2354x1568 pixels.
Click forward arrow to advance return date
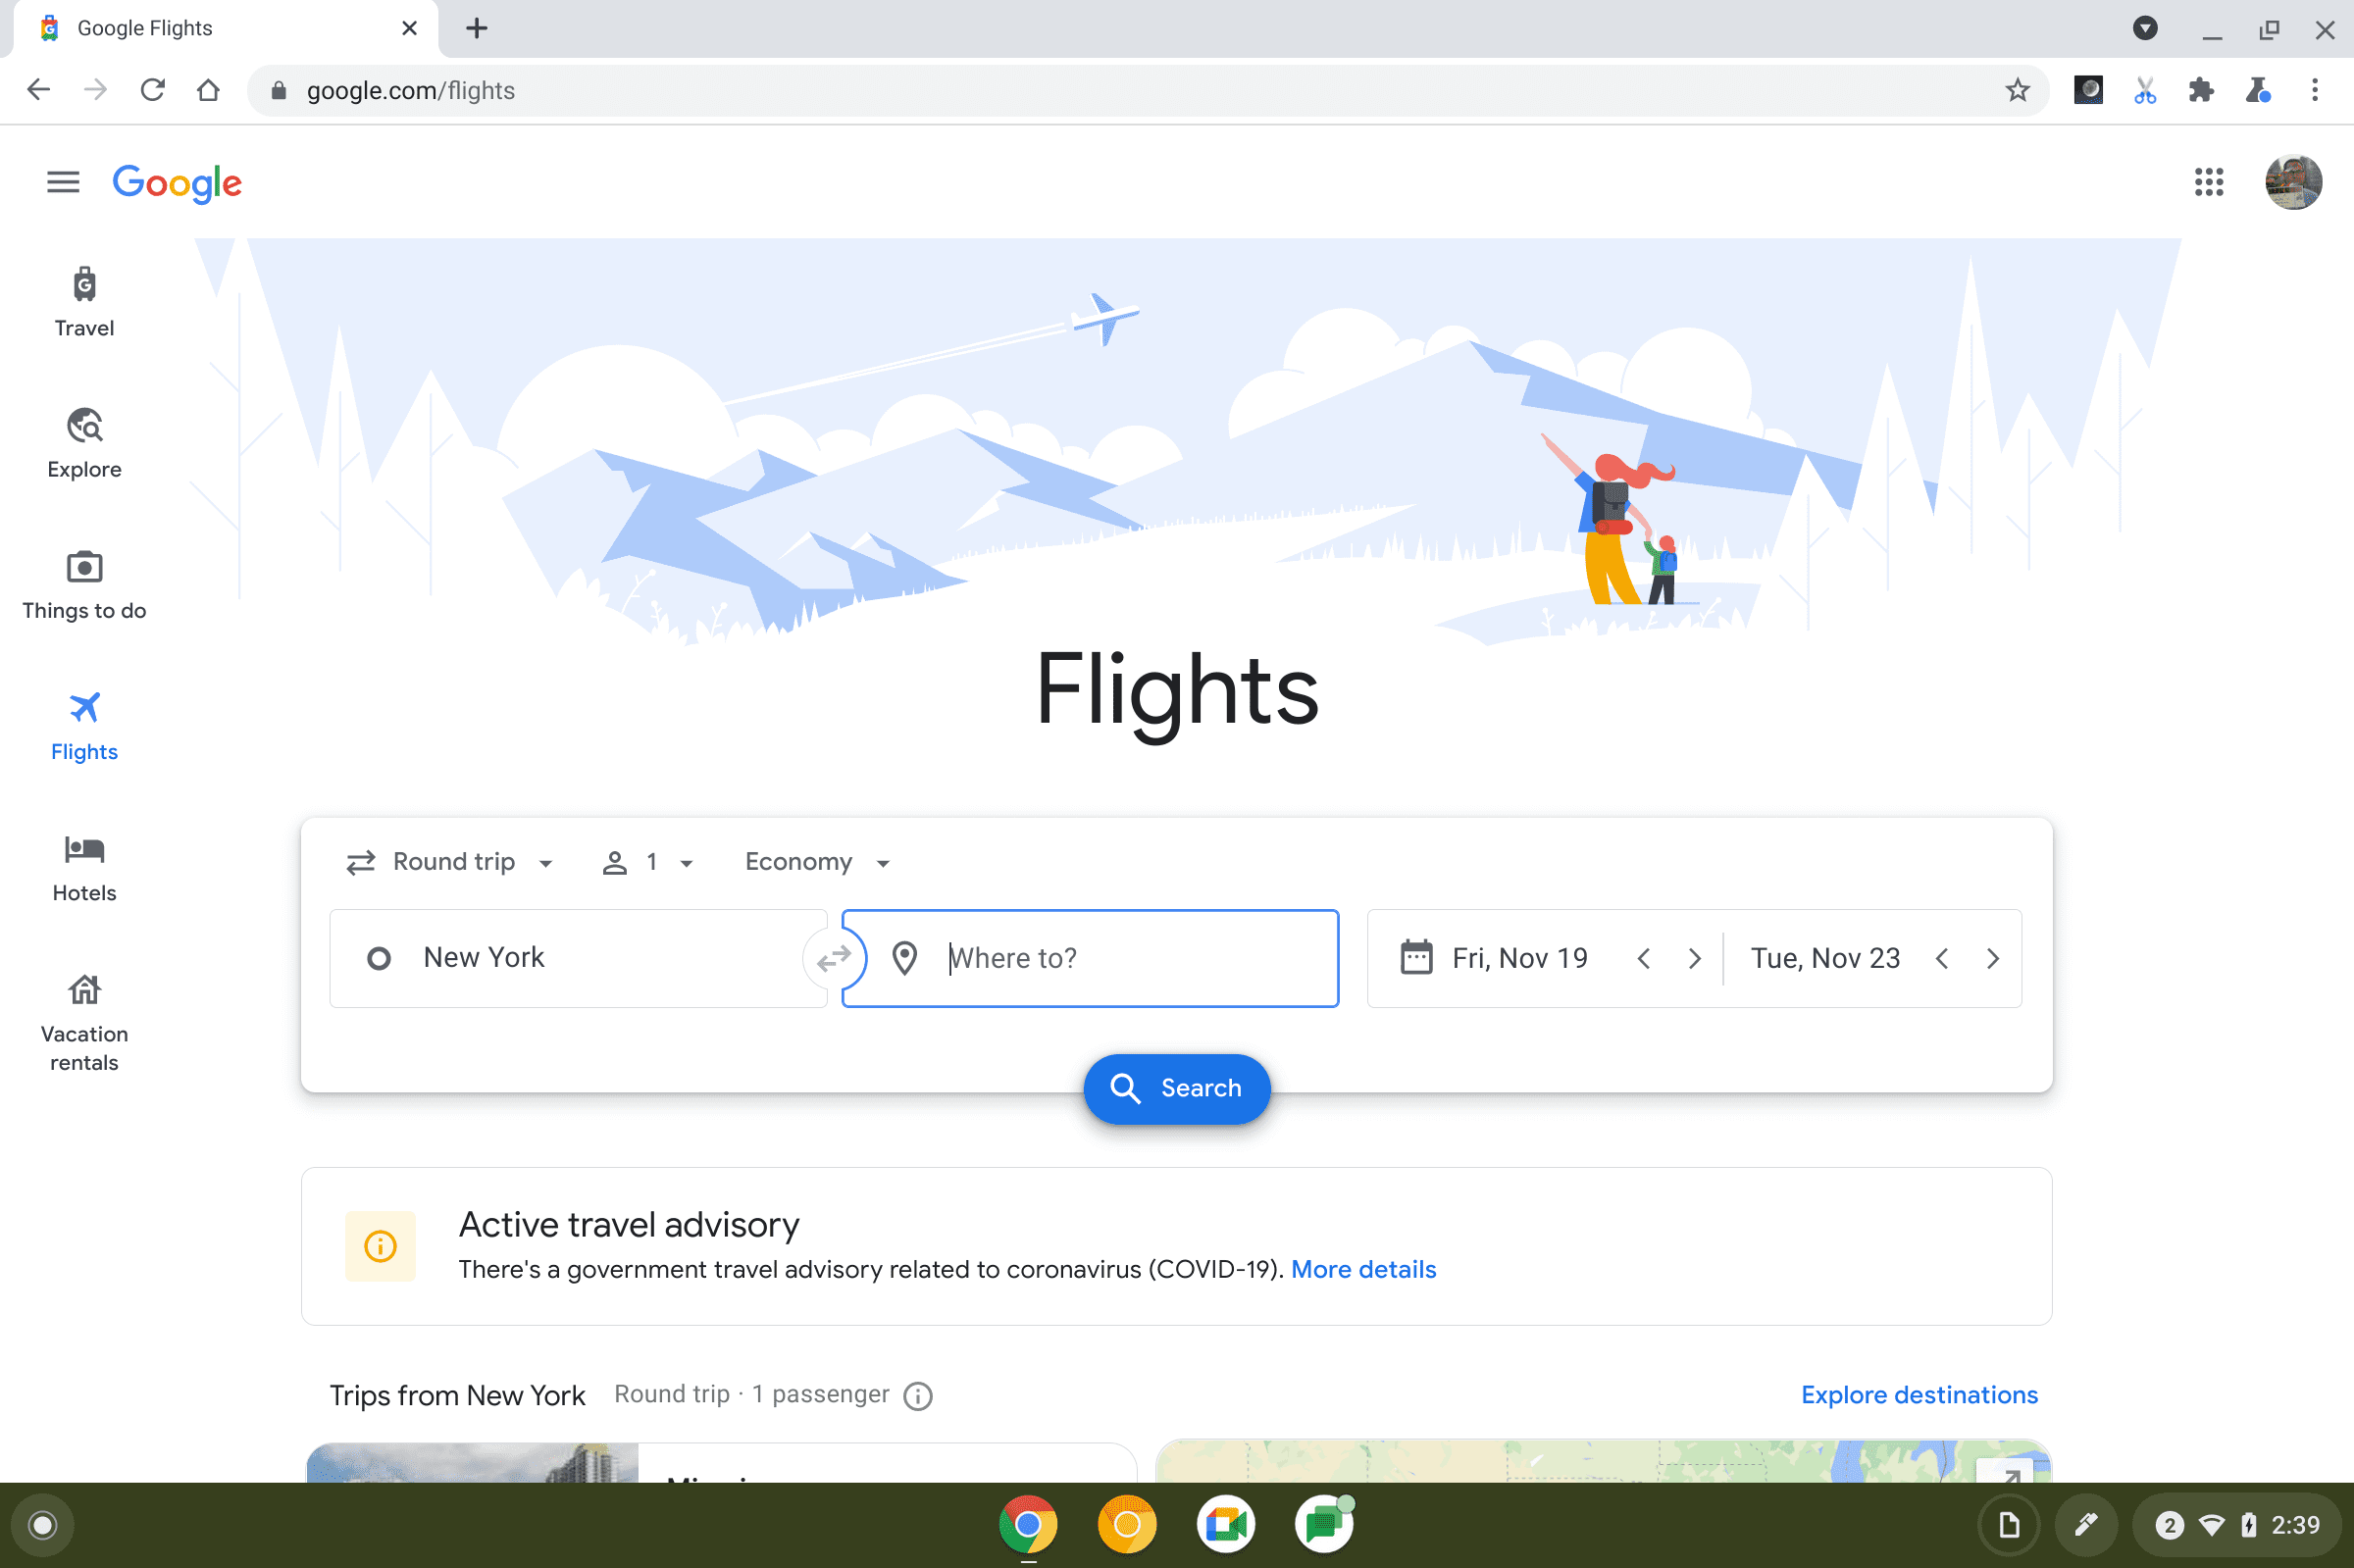pyautogui.click(x=1993, y=955)
